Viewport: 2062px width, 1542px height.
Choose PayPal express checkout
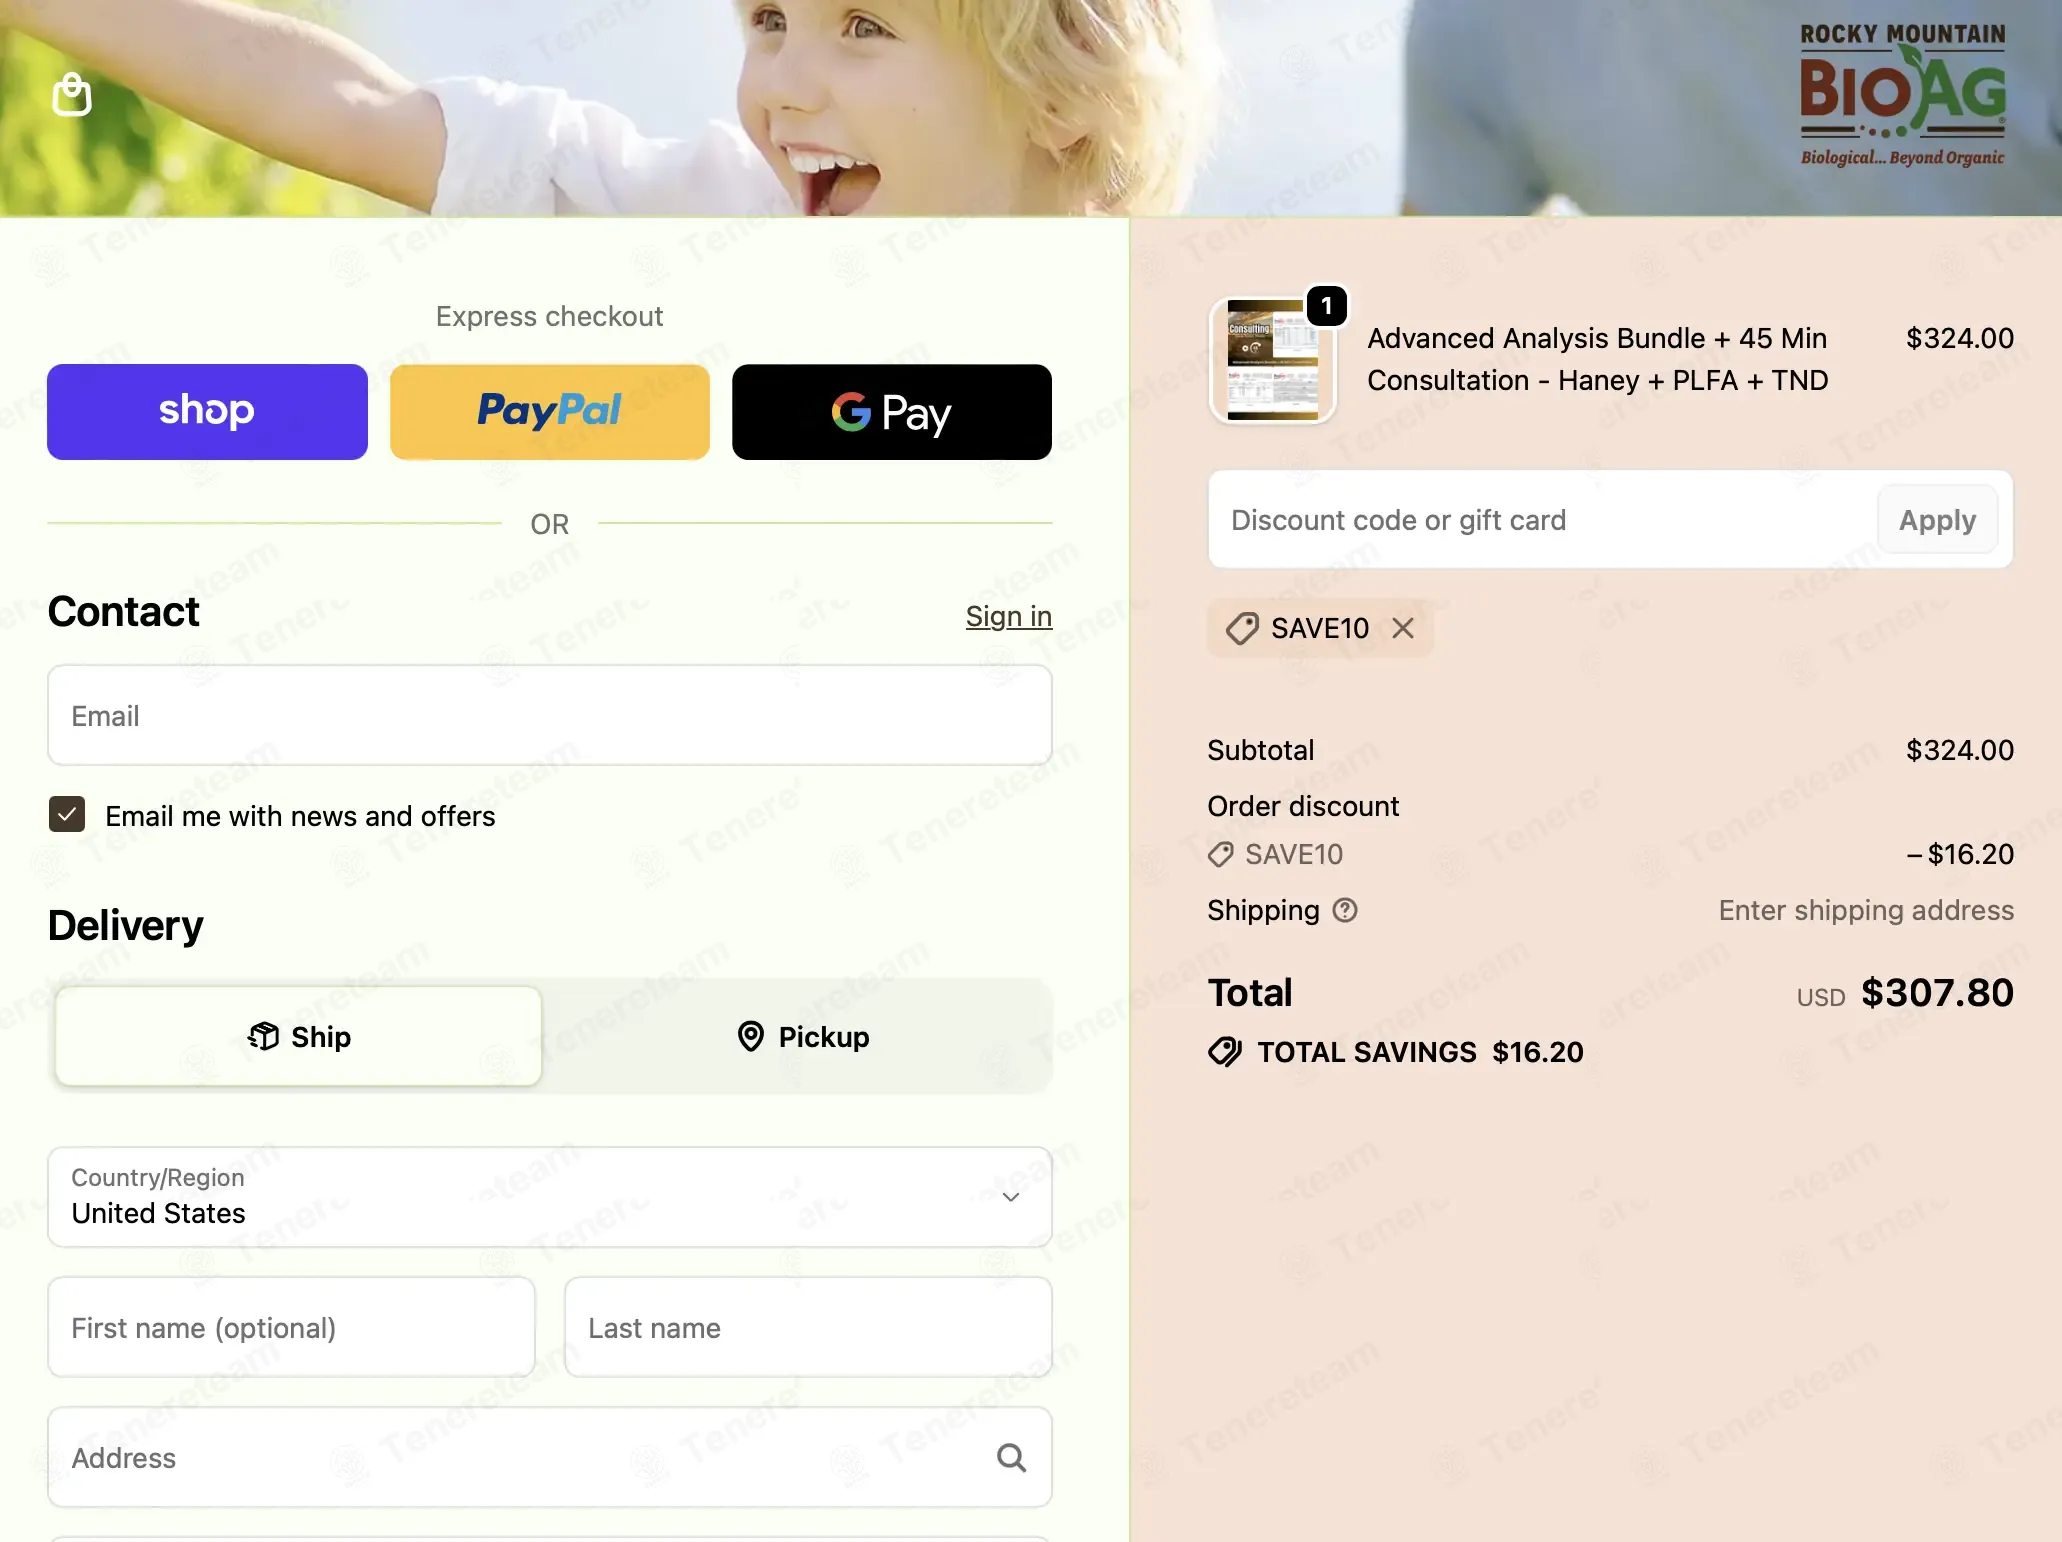550,412
